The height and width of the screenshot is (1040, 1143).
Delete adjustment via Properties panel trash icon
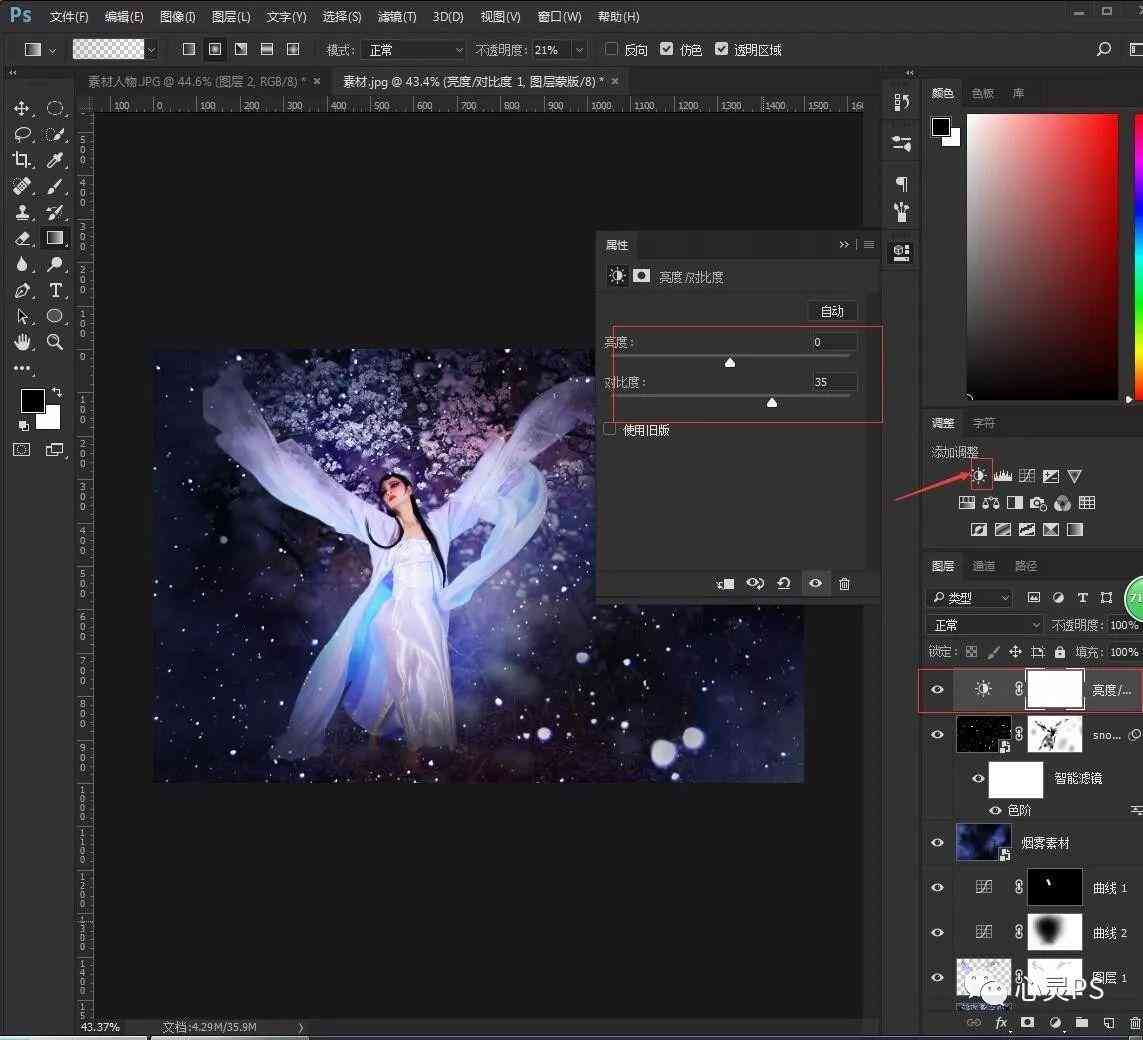click(x=844, y=584)
